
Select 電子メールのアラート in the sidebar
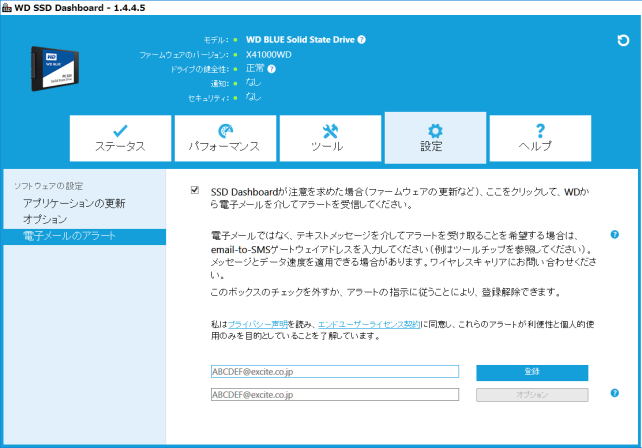[x=84, y=236]
